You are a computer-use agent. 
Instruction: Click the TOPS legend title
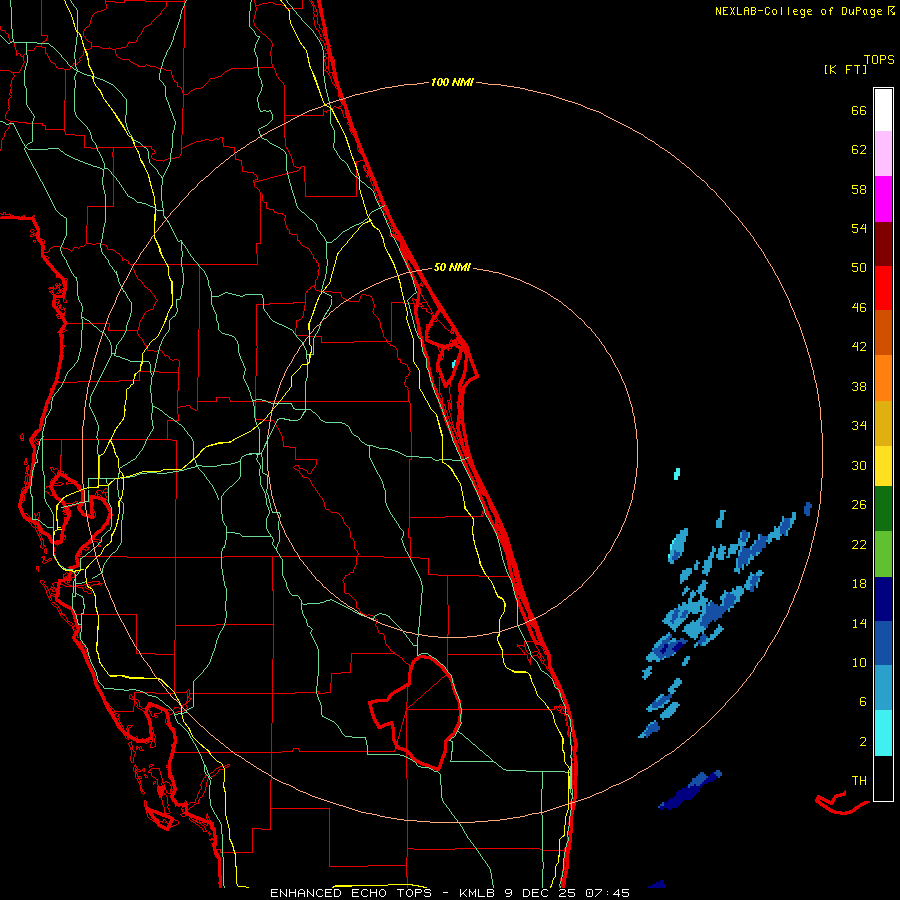coord(879,59)
